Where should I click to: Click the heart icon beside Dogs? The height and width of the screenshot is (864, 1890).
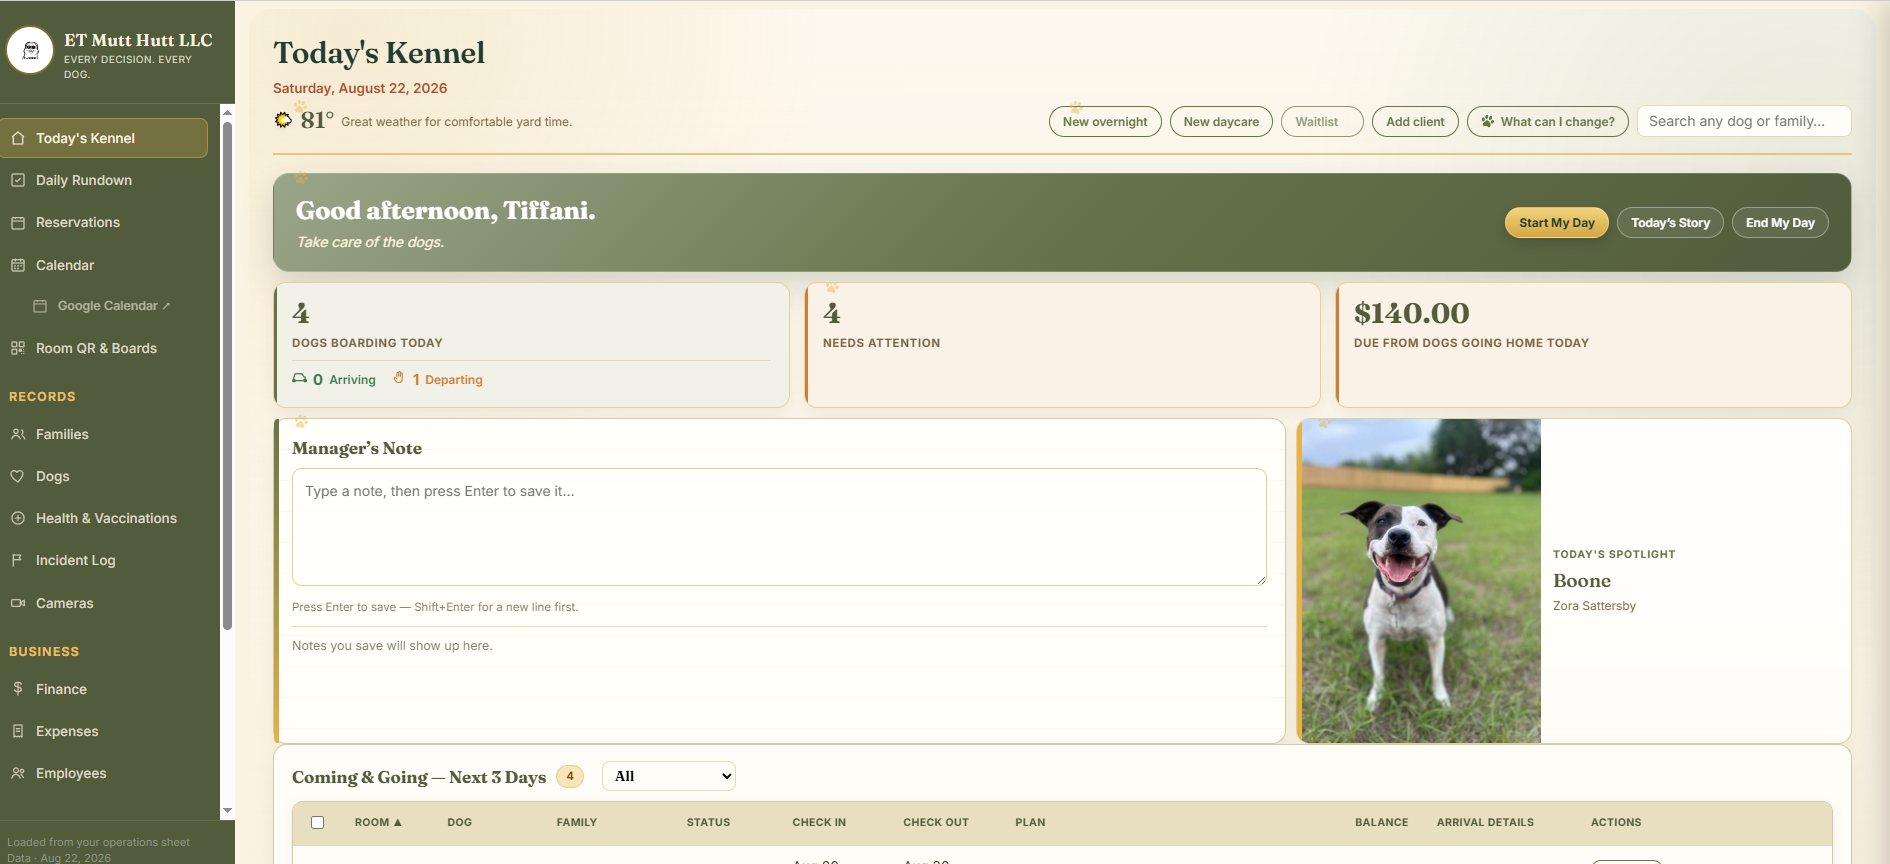(18, 476)
